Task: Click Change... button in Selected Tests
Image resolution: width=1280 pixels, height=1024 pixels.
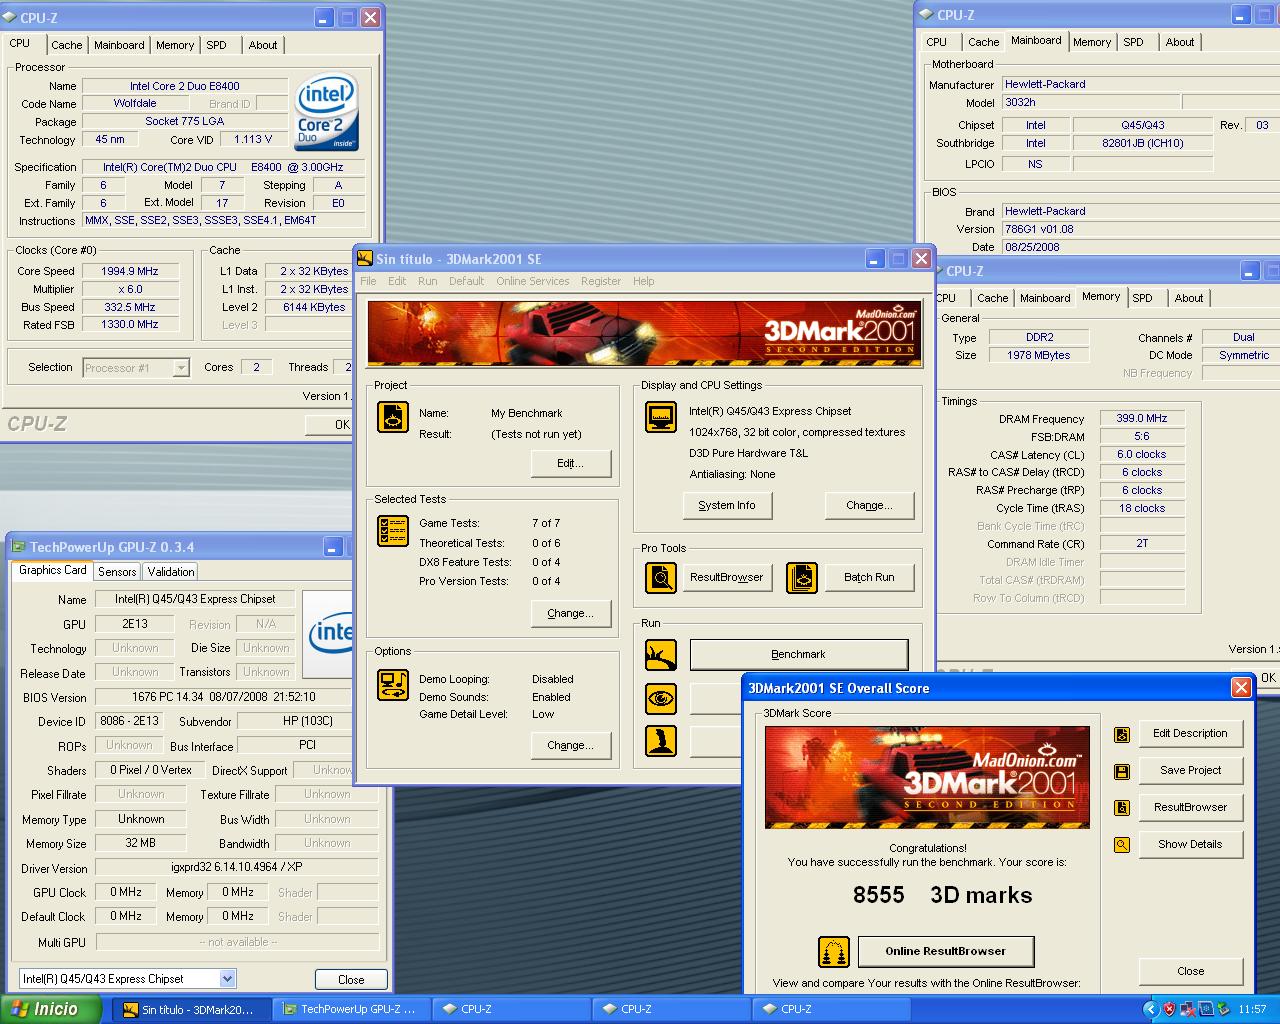Action: 570,614
